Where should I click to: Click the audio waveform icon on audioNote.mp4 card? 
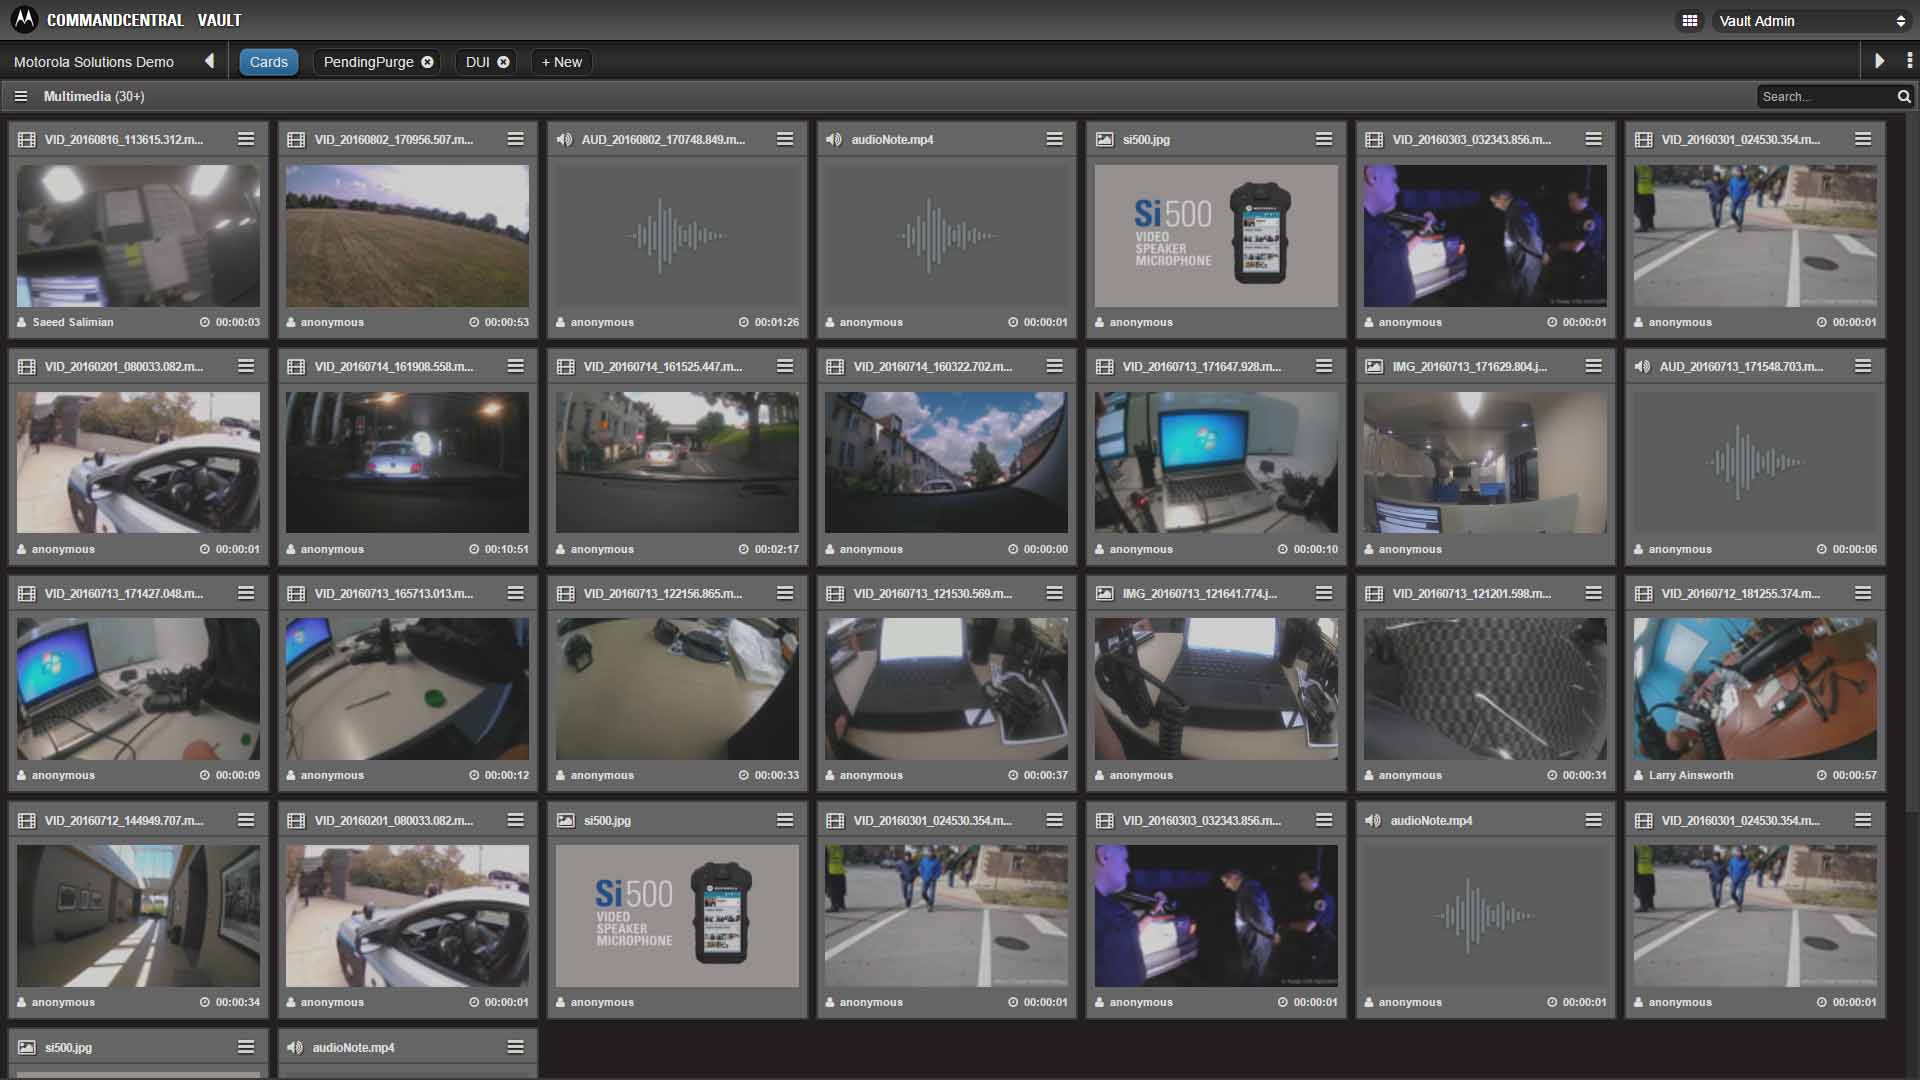click(833, 140)
